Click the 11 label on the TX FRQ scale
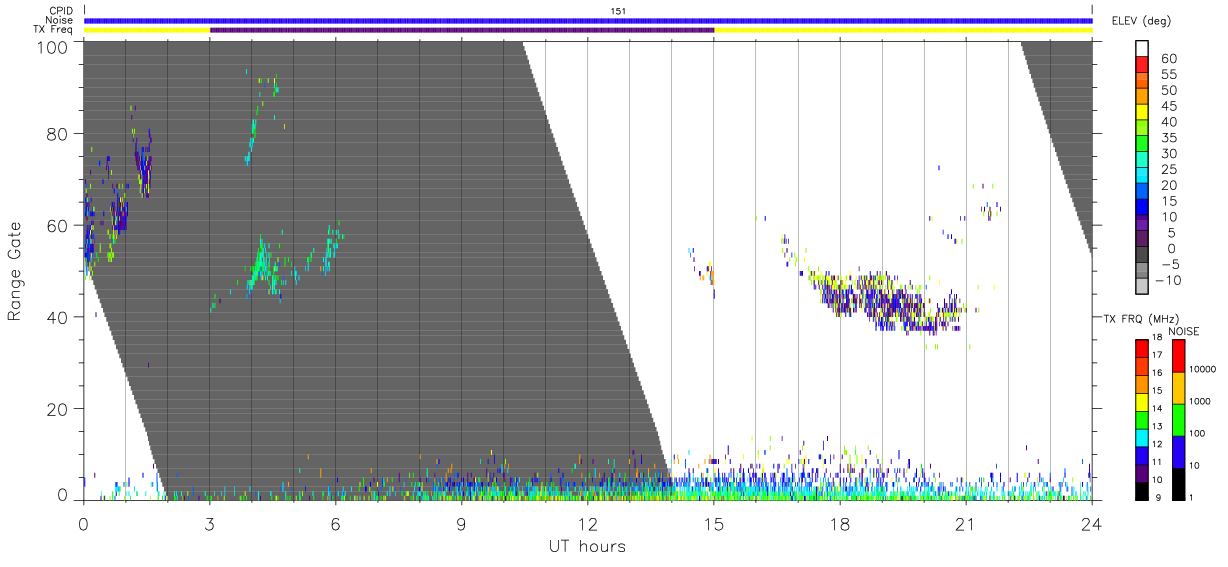1228x567 pixels. [x=1157, y=462]
